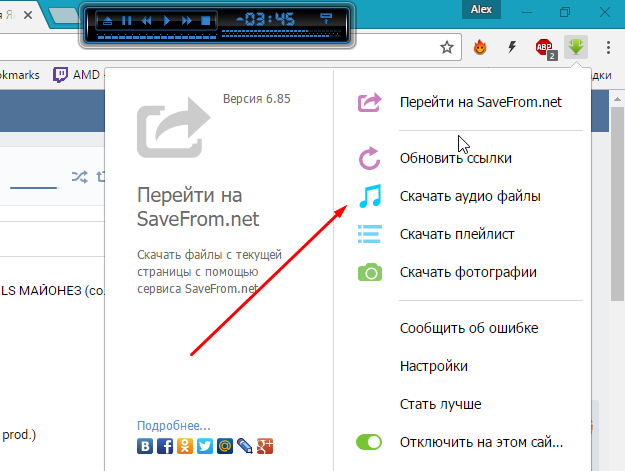This screenshot has height=471, width=625.
Task: Click the large gray SaveFrom share logo
Action: pos(173,128)
